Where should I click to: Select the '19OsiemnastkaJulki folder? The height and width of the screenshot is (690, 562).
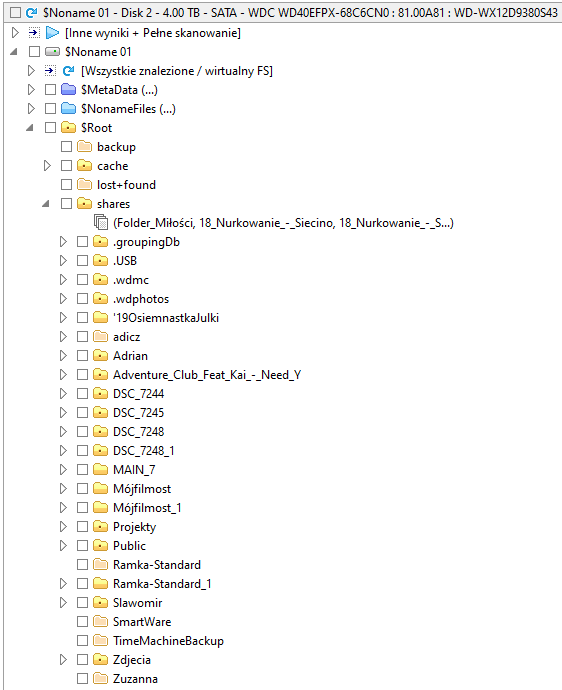click(x=166, y=318)
